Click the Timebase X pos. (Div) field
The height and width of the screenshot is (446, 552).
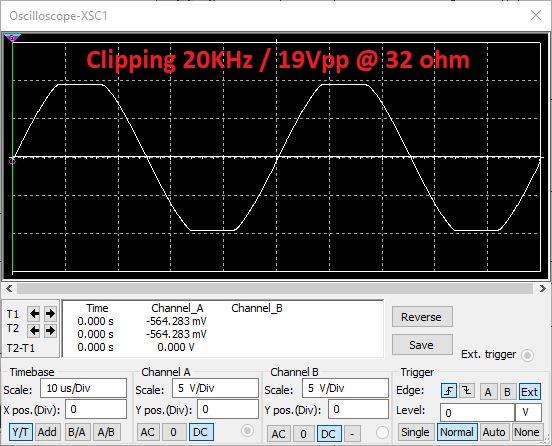96,409
